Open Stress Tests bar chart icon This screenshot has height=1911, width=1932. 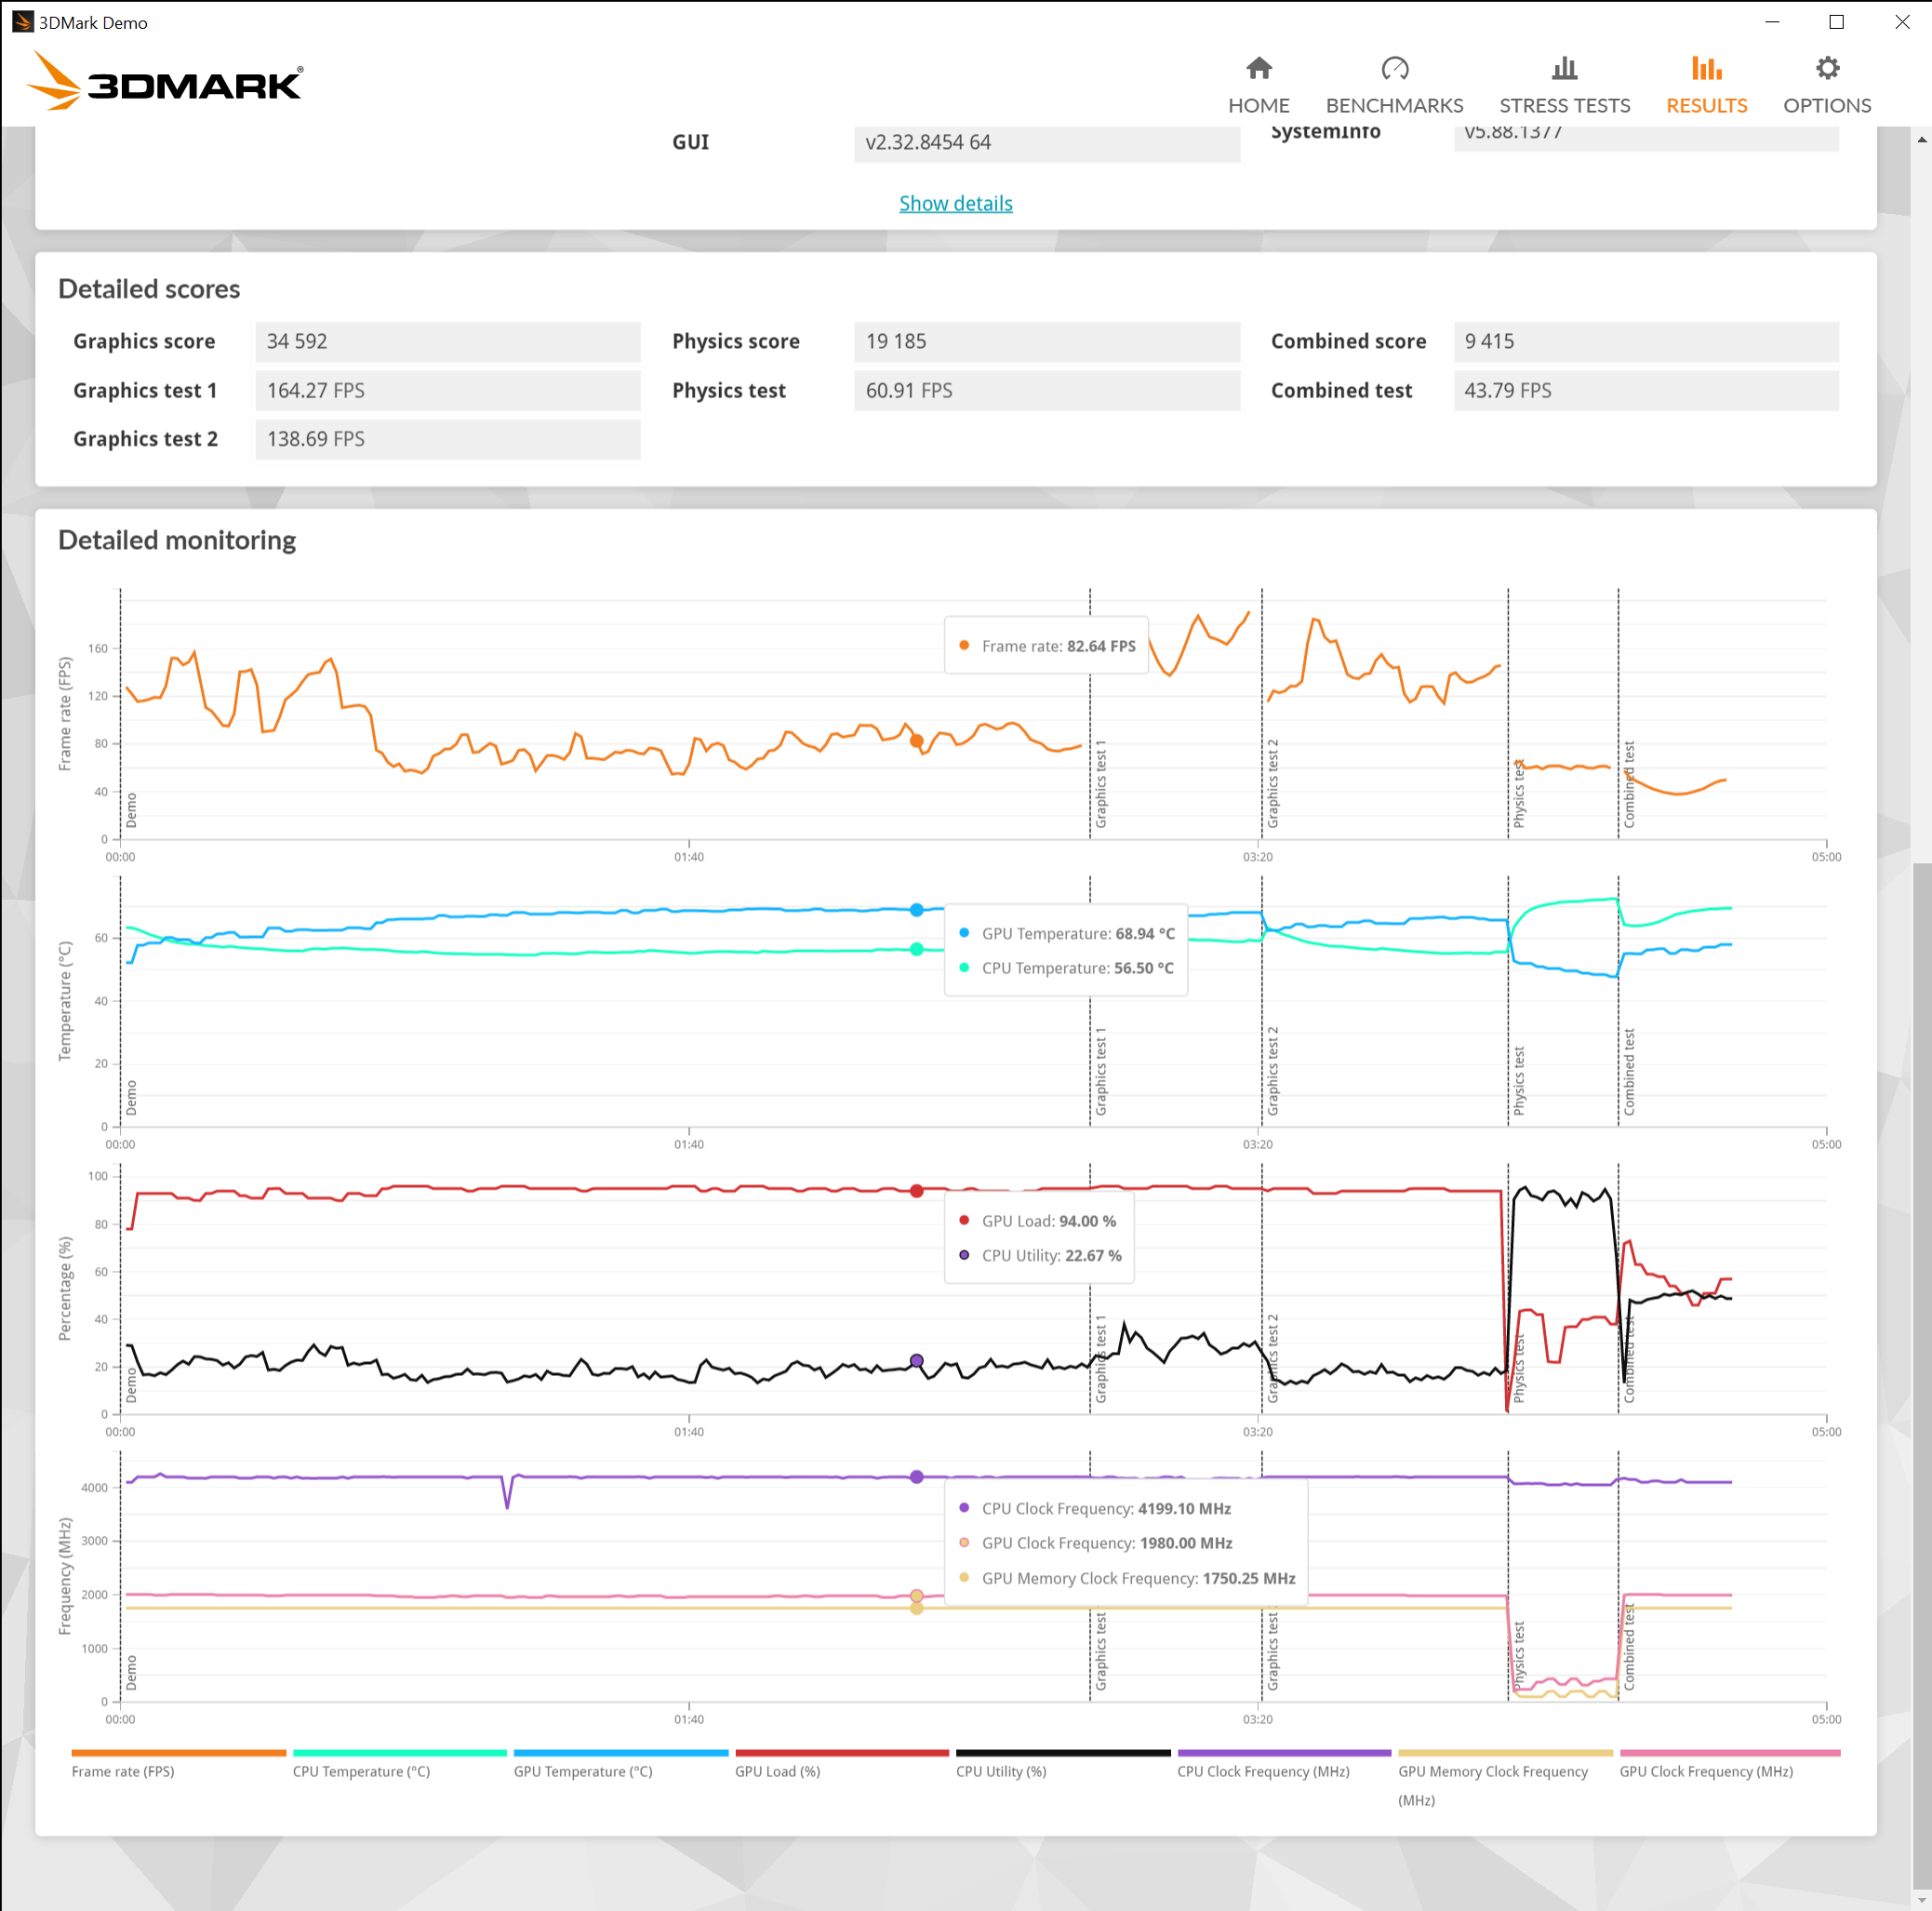point(1564,68)
